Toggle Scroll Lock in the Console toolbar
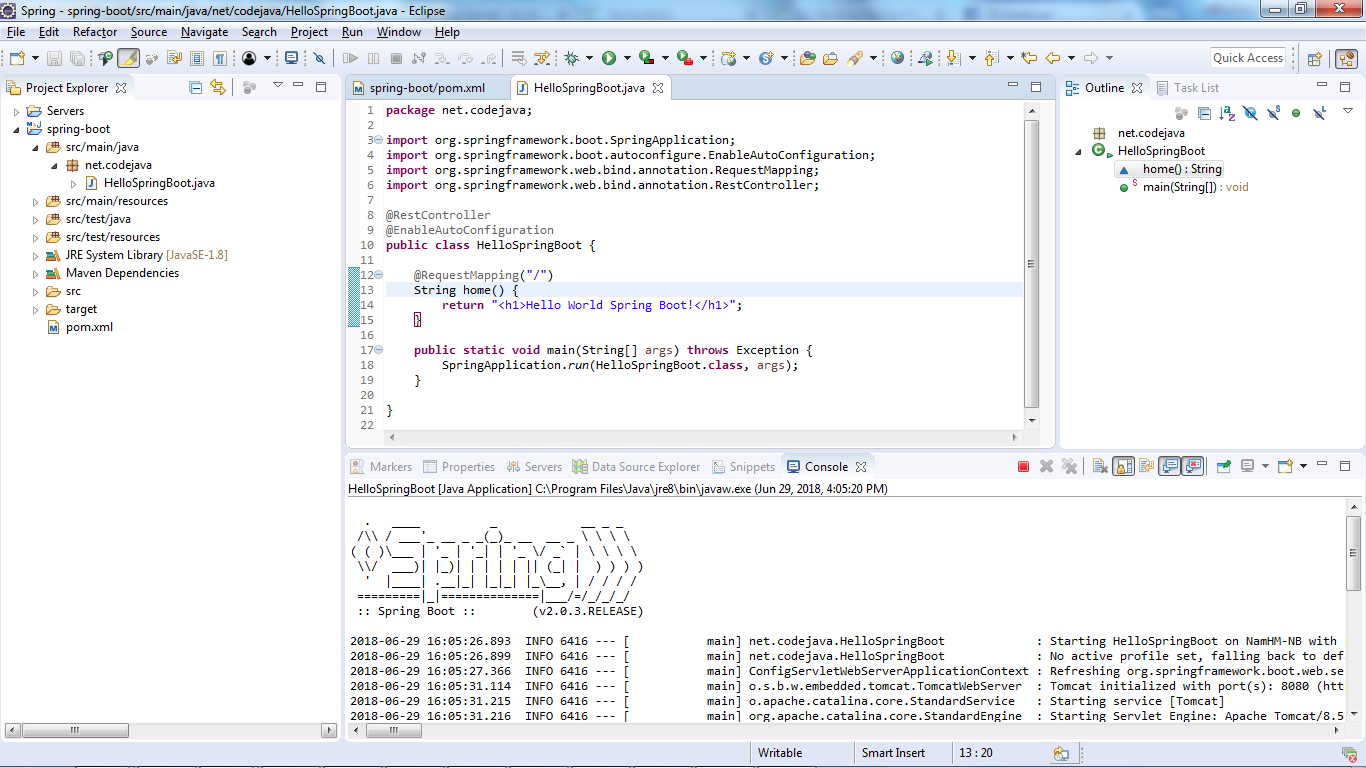1366x768 pixels. 1123,466
